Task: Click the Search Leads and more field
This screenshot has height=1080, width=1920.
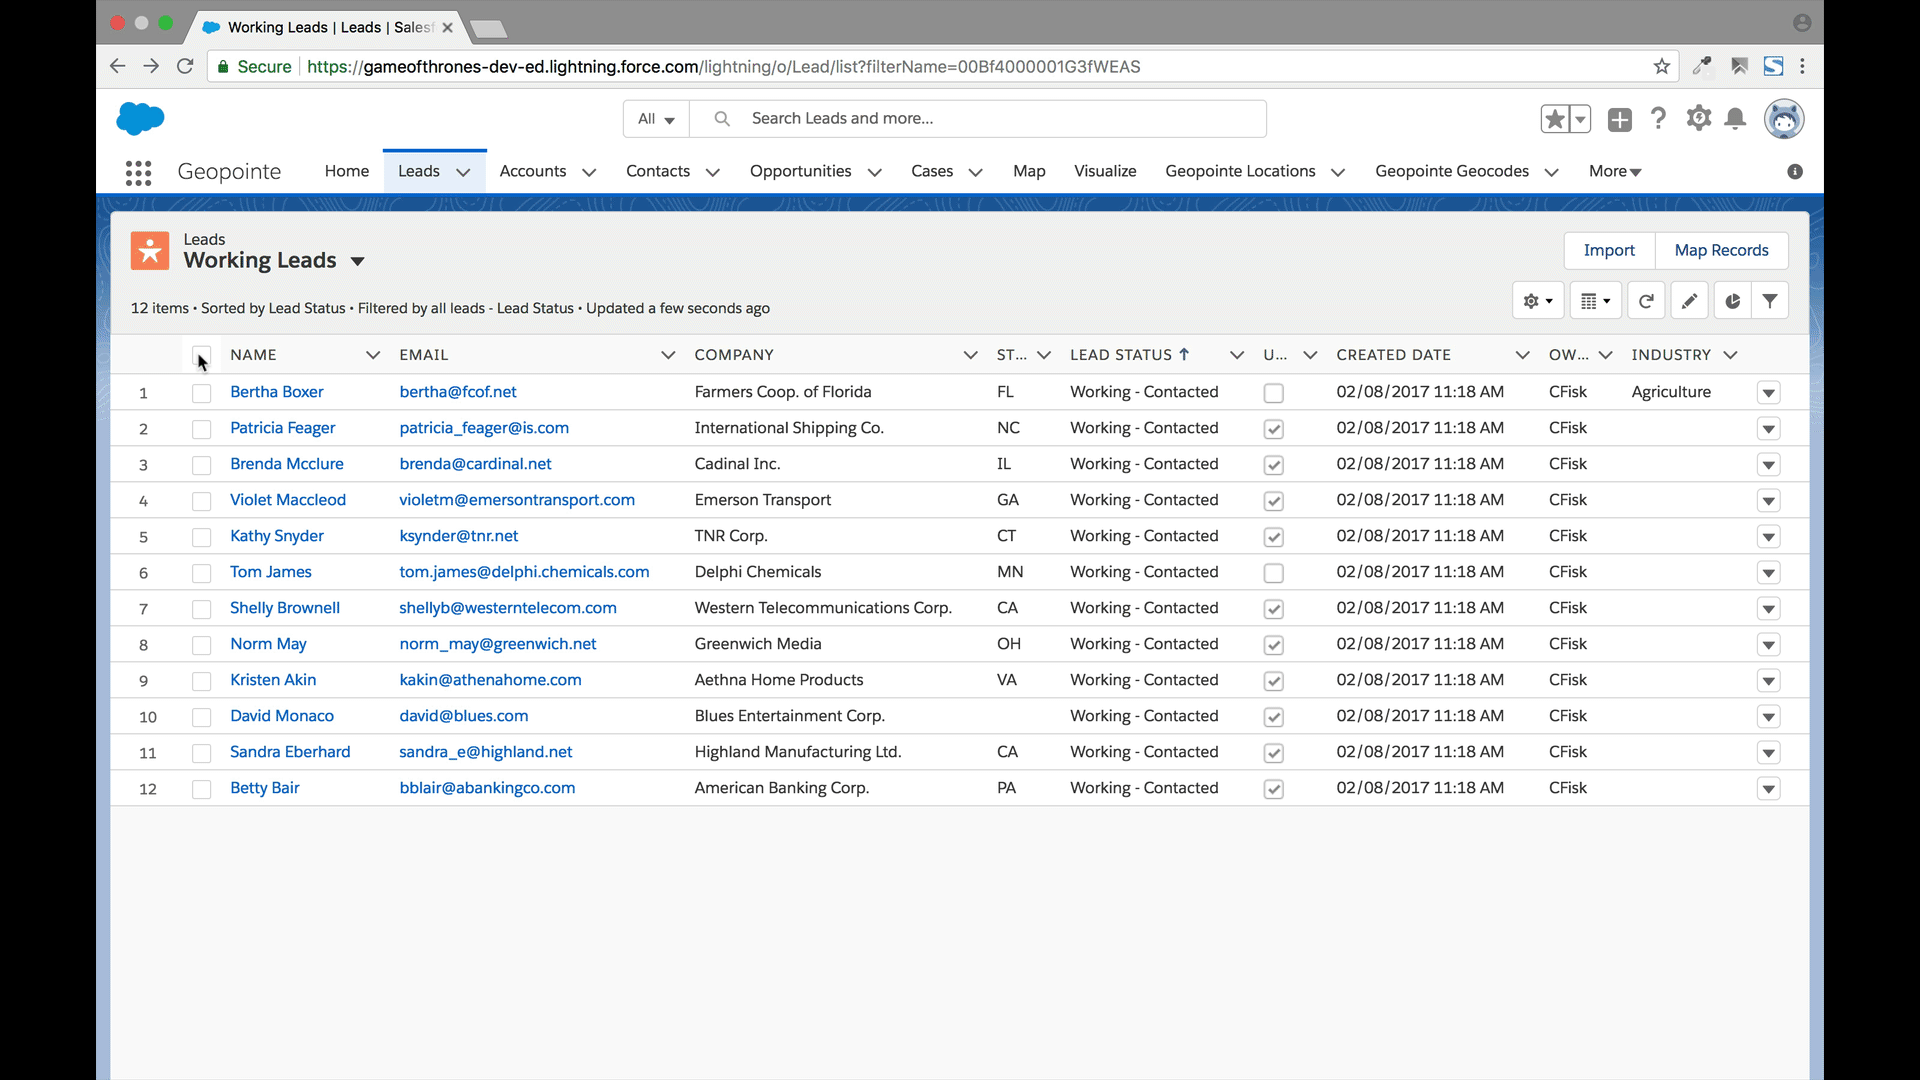Action: point(978,119)
